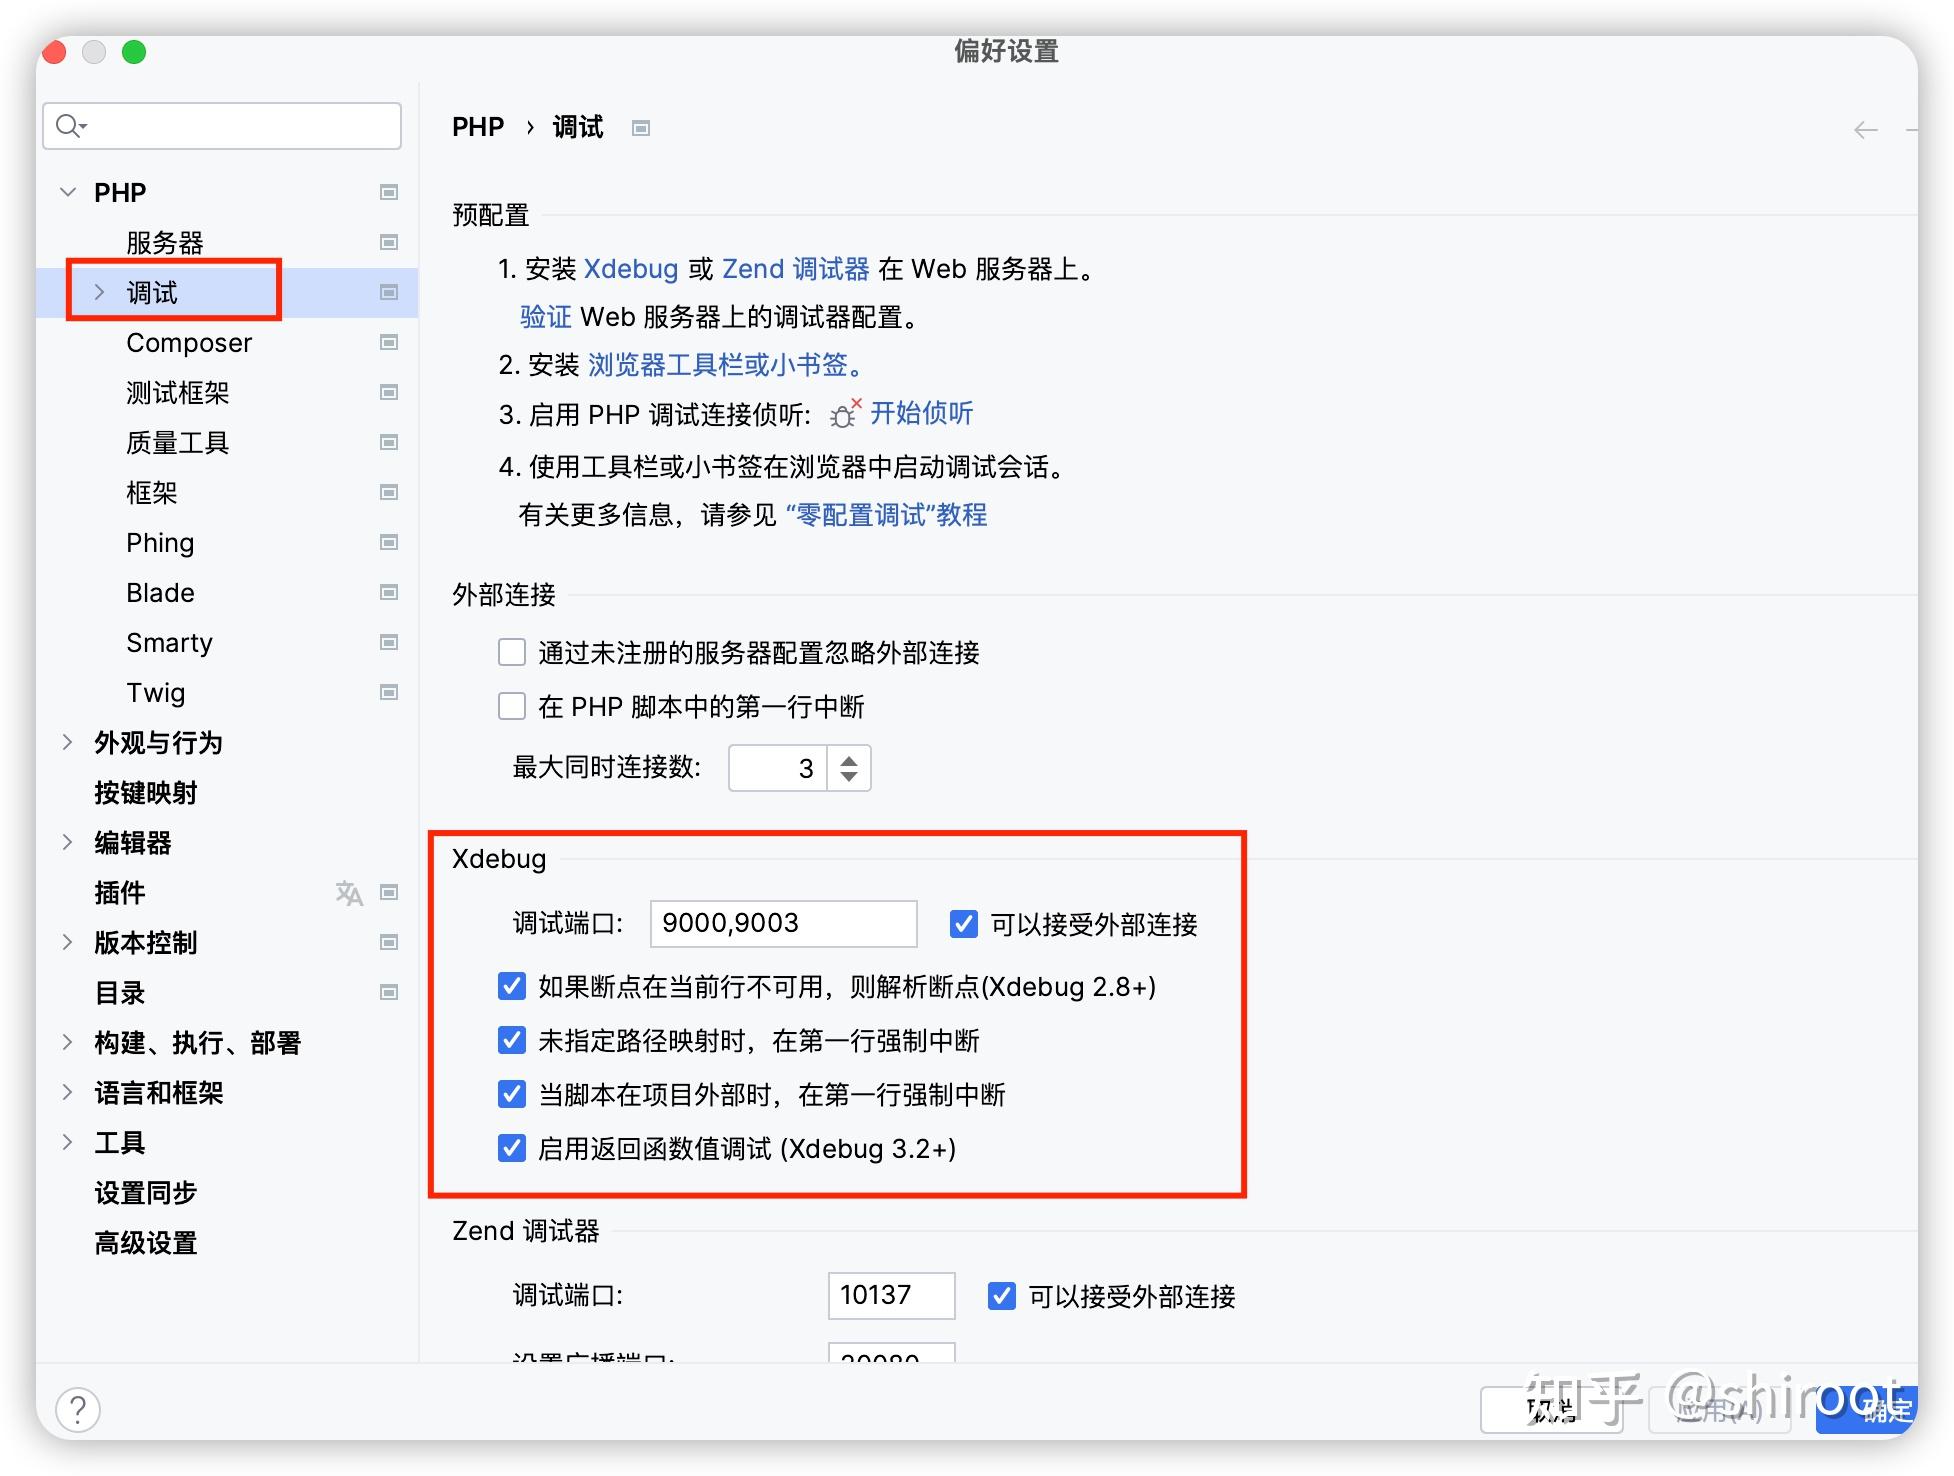
Task: Collapse the PHP tree node
Action: point(68,192)
